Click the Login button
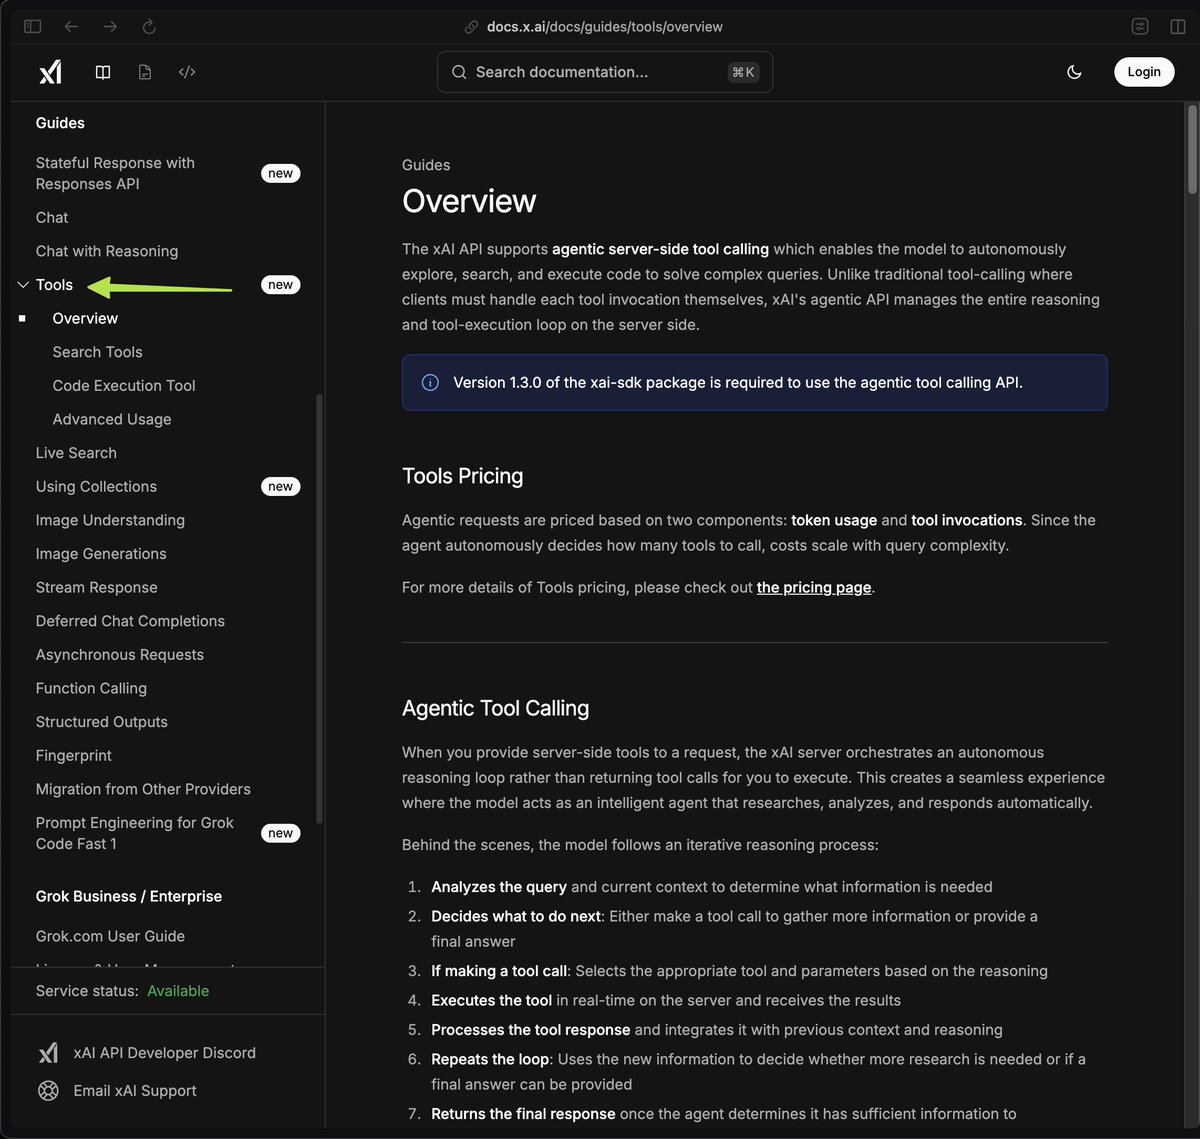1200x1139 pixels. click(x=1144, y=72)
